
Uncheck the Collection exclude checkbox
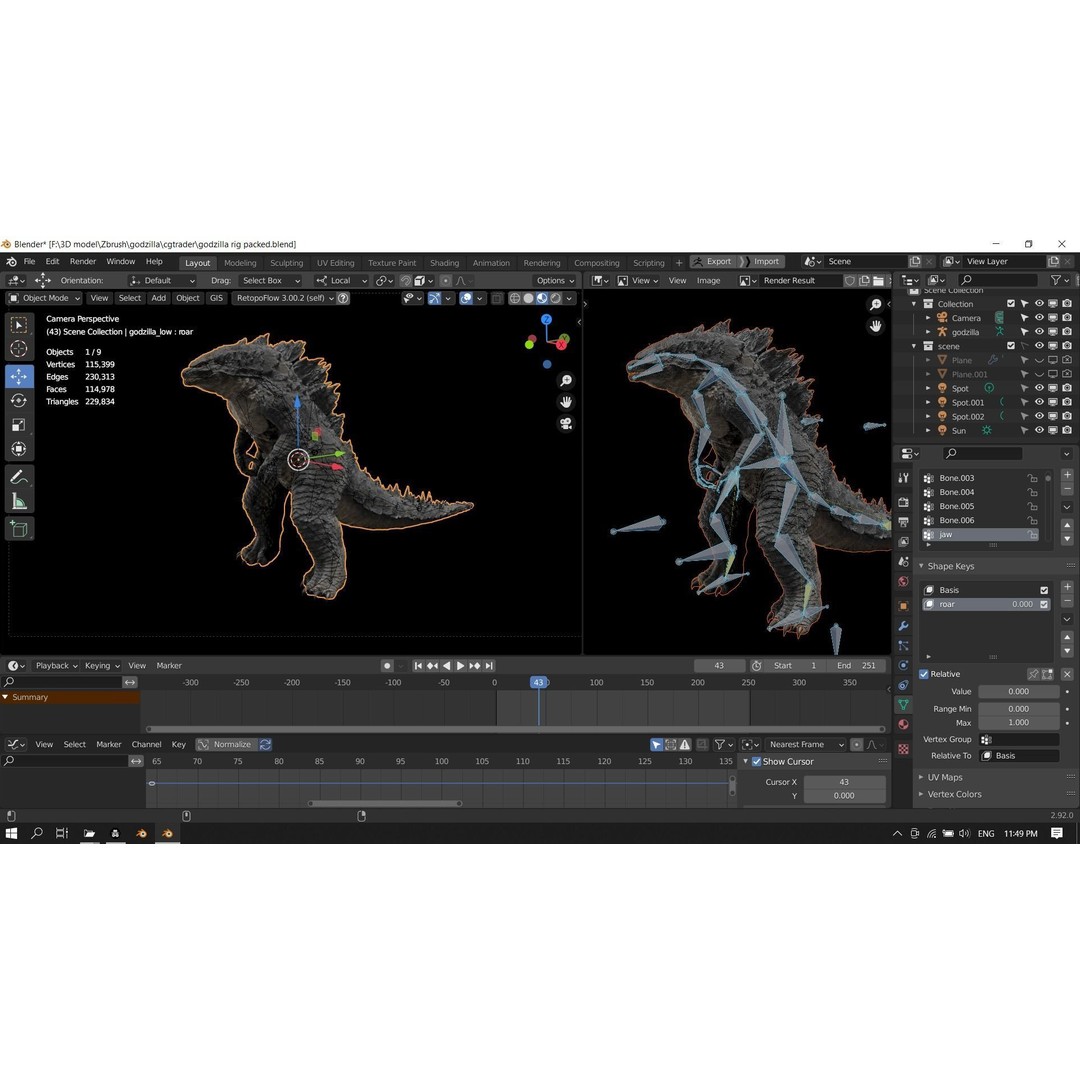pos(1010,304)
